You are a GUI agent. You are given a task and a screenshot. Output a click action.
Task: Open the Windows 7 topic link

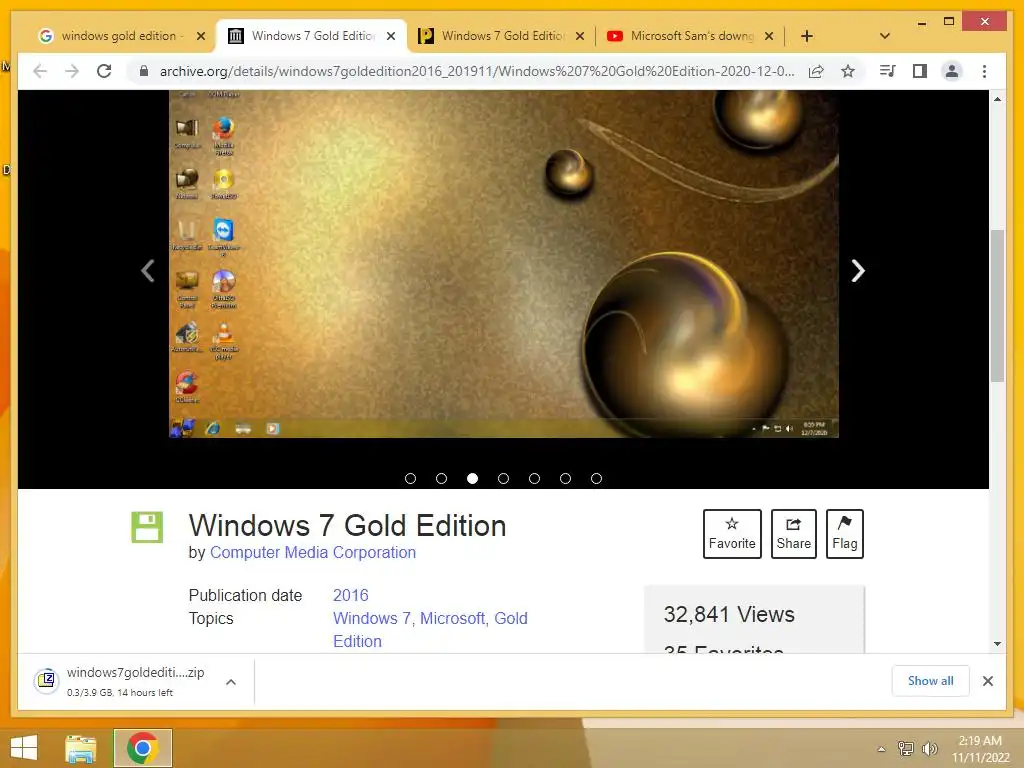pyautogui.click(x=372, y=618)
